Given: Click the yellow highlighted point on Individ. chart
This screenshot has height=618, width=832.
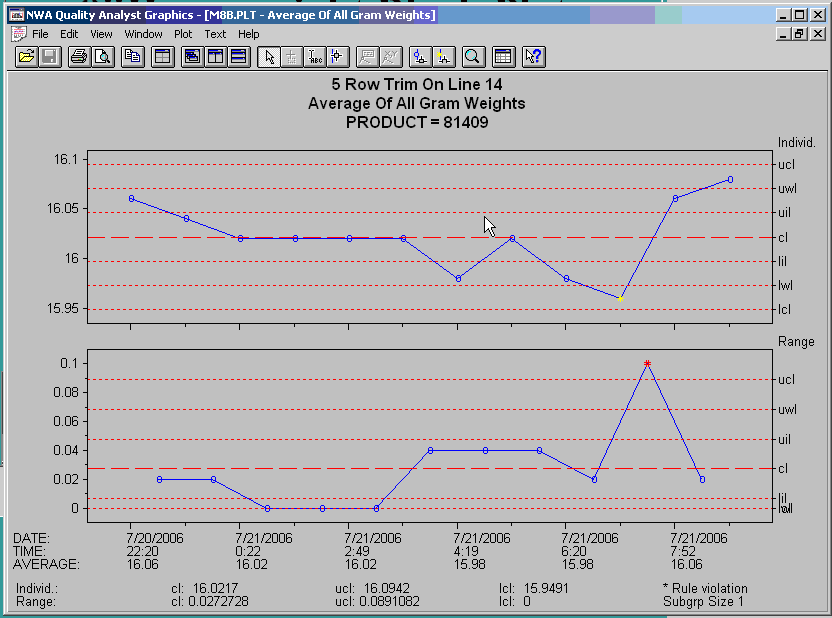Looking at the screenshot, I should (620, 298).
